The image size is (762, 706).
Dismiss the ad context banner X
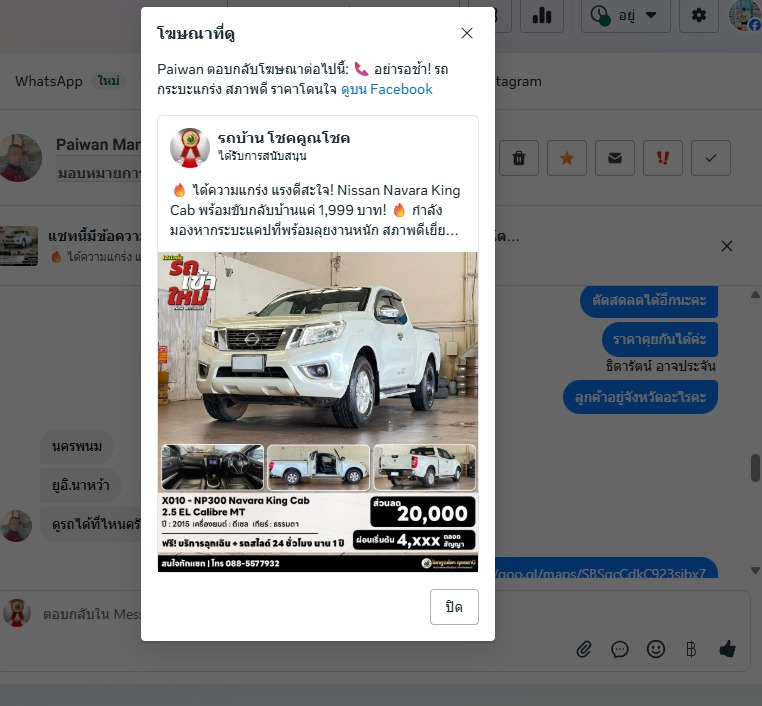point(727,246)
